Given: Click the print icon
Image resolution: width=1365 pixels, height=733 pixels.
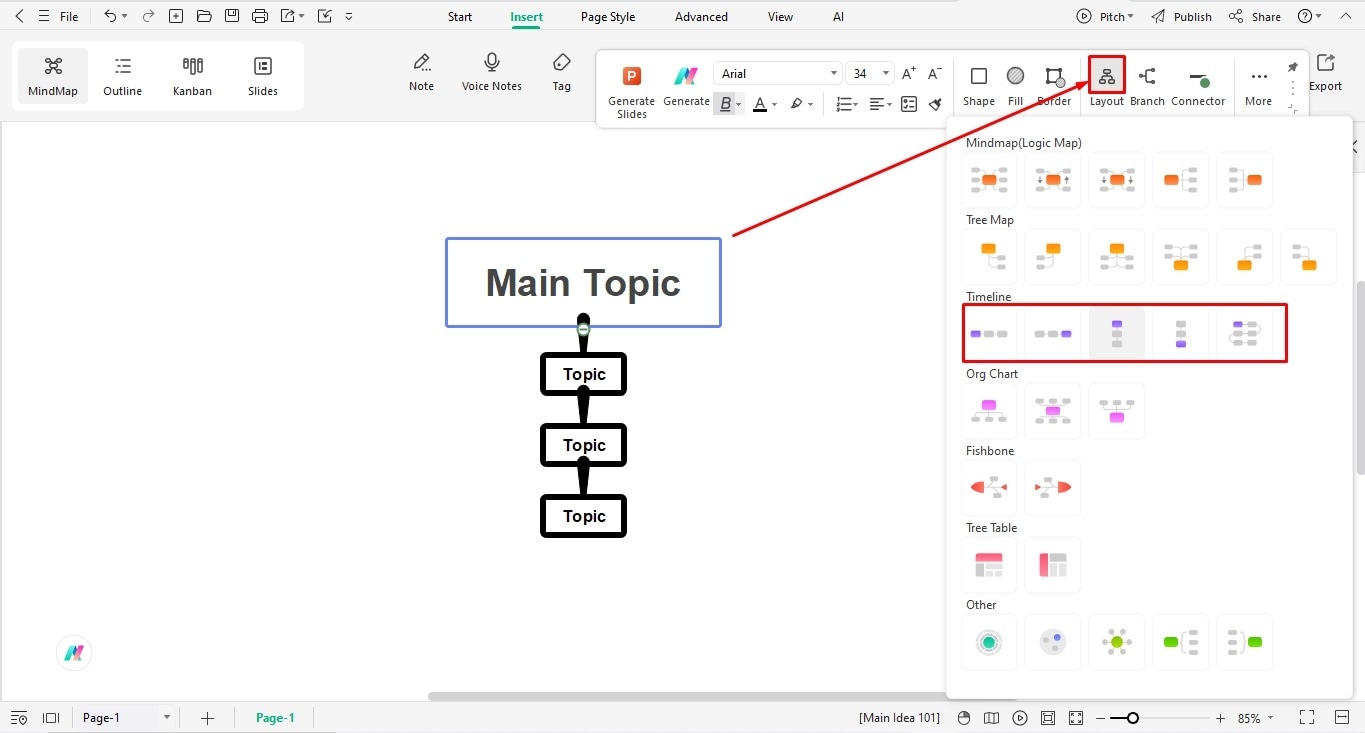Looking at the screenshot, I should tap(260, 16).
